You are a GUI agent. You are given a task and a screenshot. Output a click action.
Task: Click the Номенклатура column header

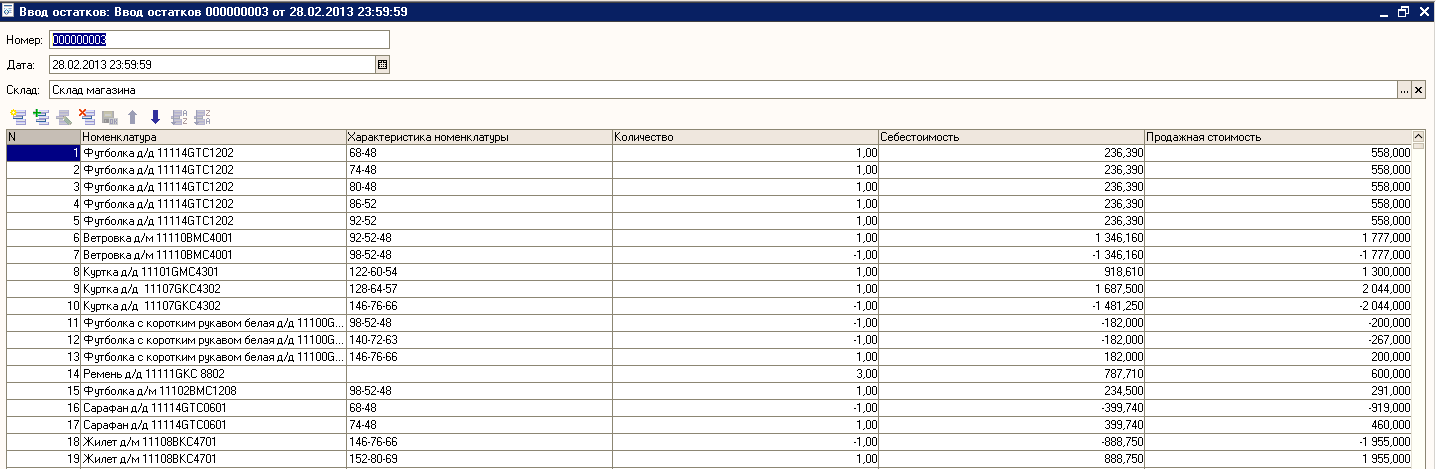212,137
